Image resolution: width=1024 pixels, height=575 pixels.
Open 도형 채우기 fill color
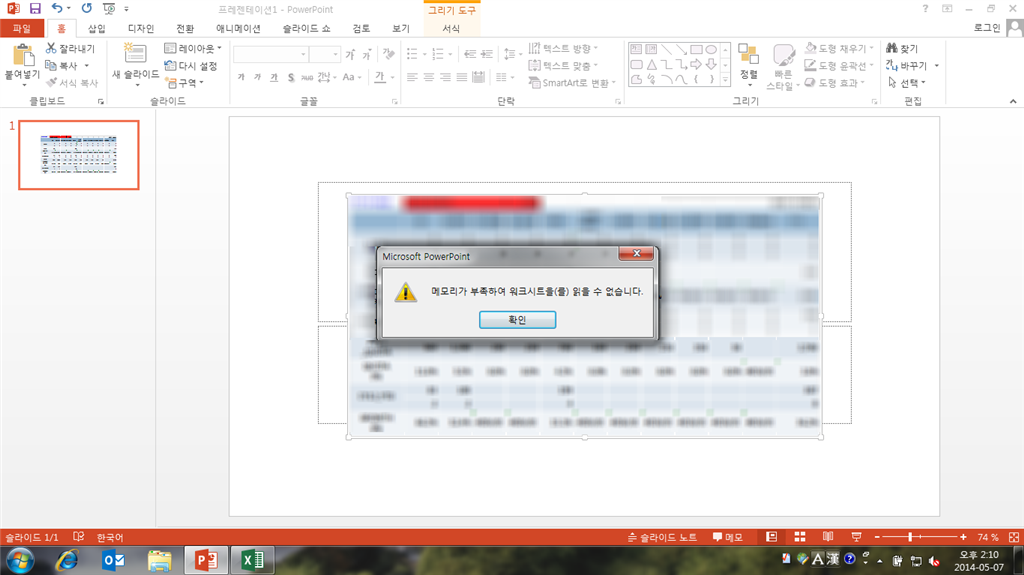pos(839,48)
